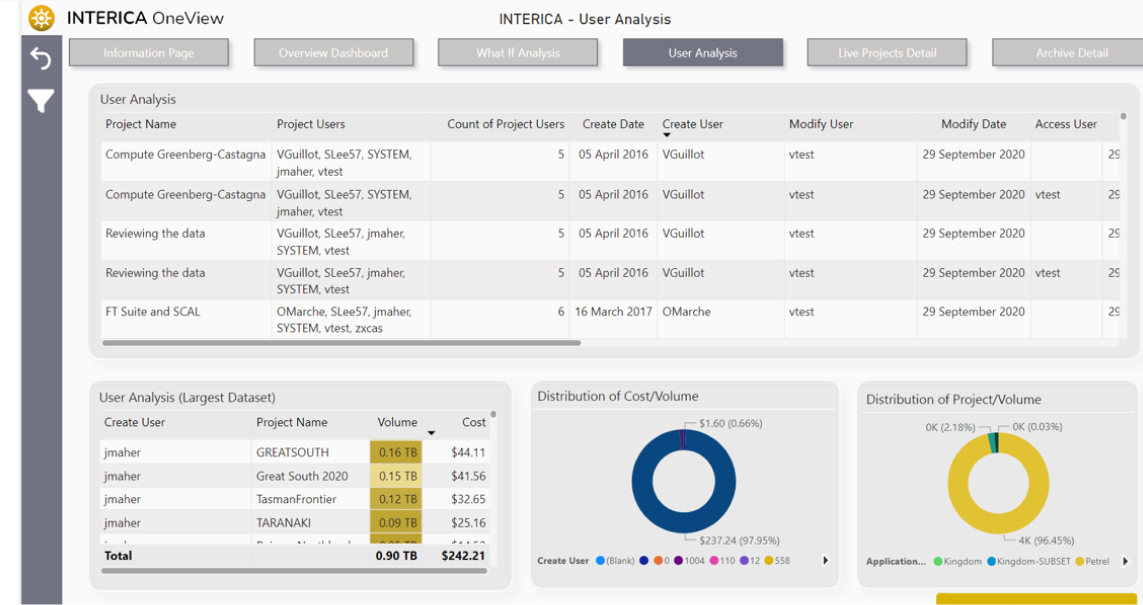Go to the Information Page
The height and width of the screenshot is (605, 1143).
[149, 53]
